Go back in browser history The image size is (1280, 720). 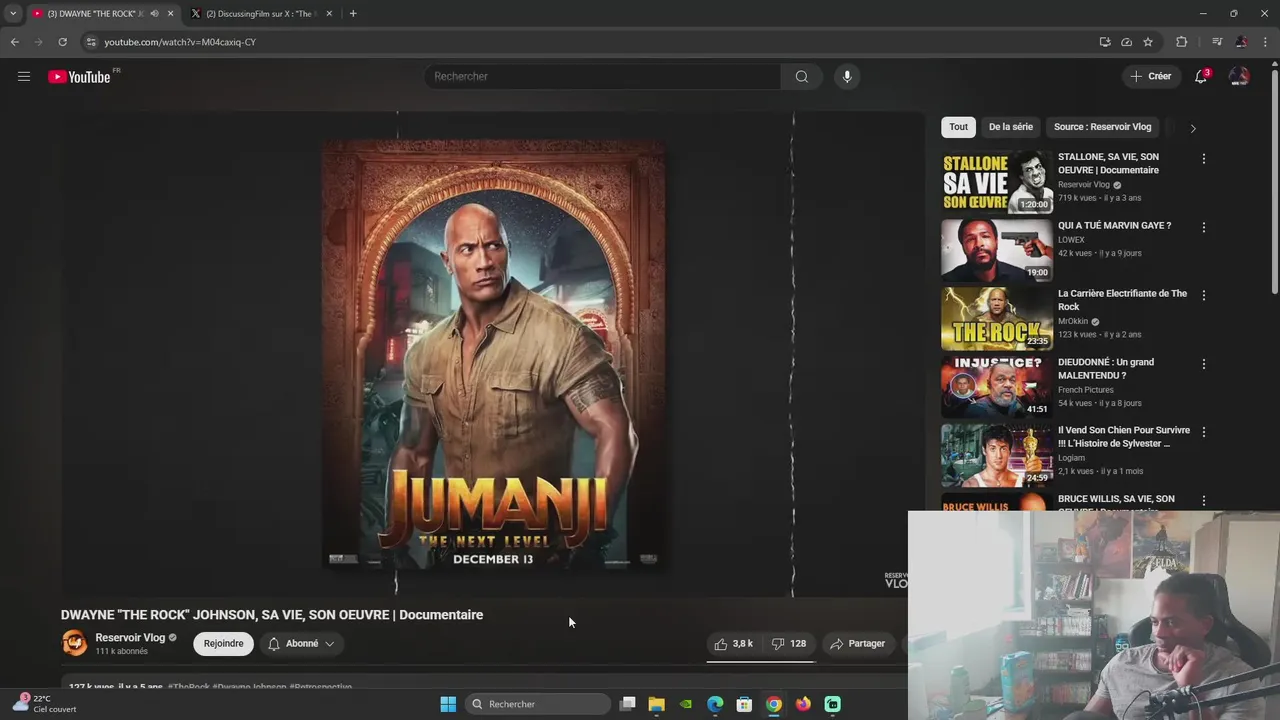[x=14, y=42]
